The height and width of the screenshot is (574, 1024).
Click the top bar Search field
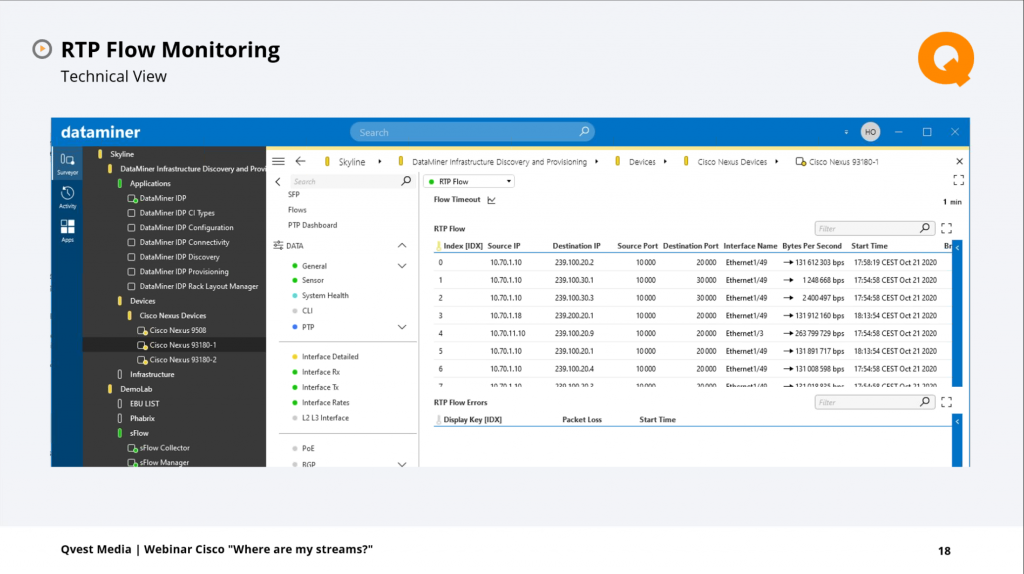[472, 132]
